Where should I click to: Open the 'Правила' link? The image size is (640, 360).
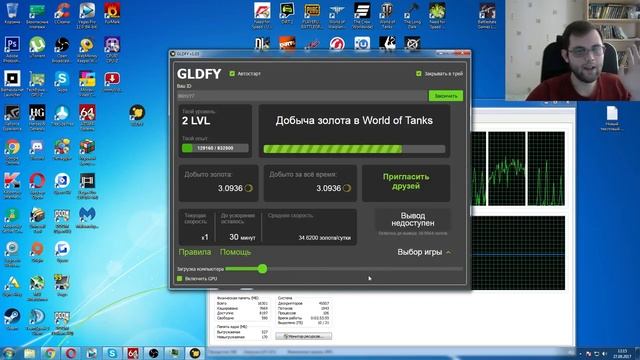(x=195, y=252)
